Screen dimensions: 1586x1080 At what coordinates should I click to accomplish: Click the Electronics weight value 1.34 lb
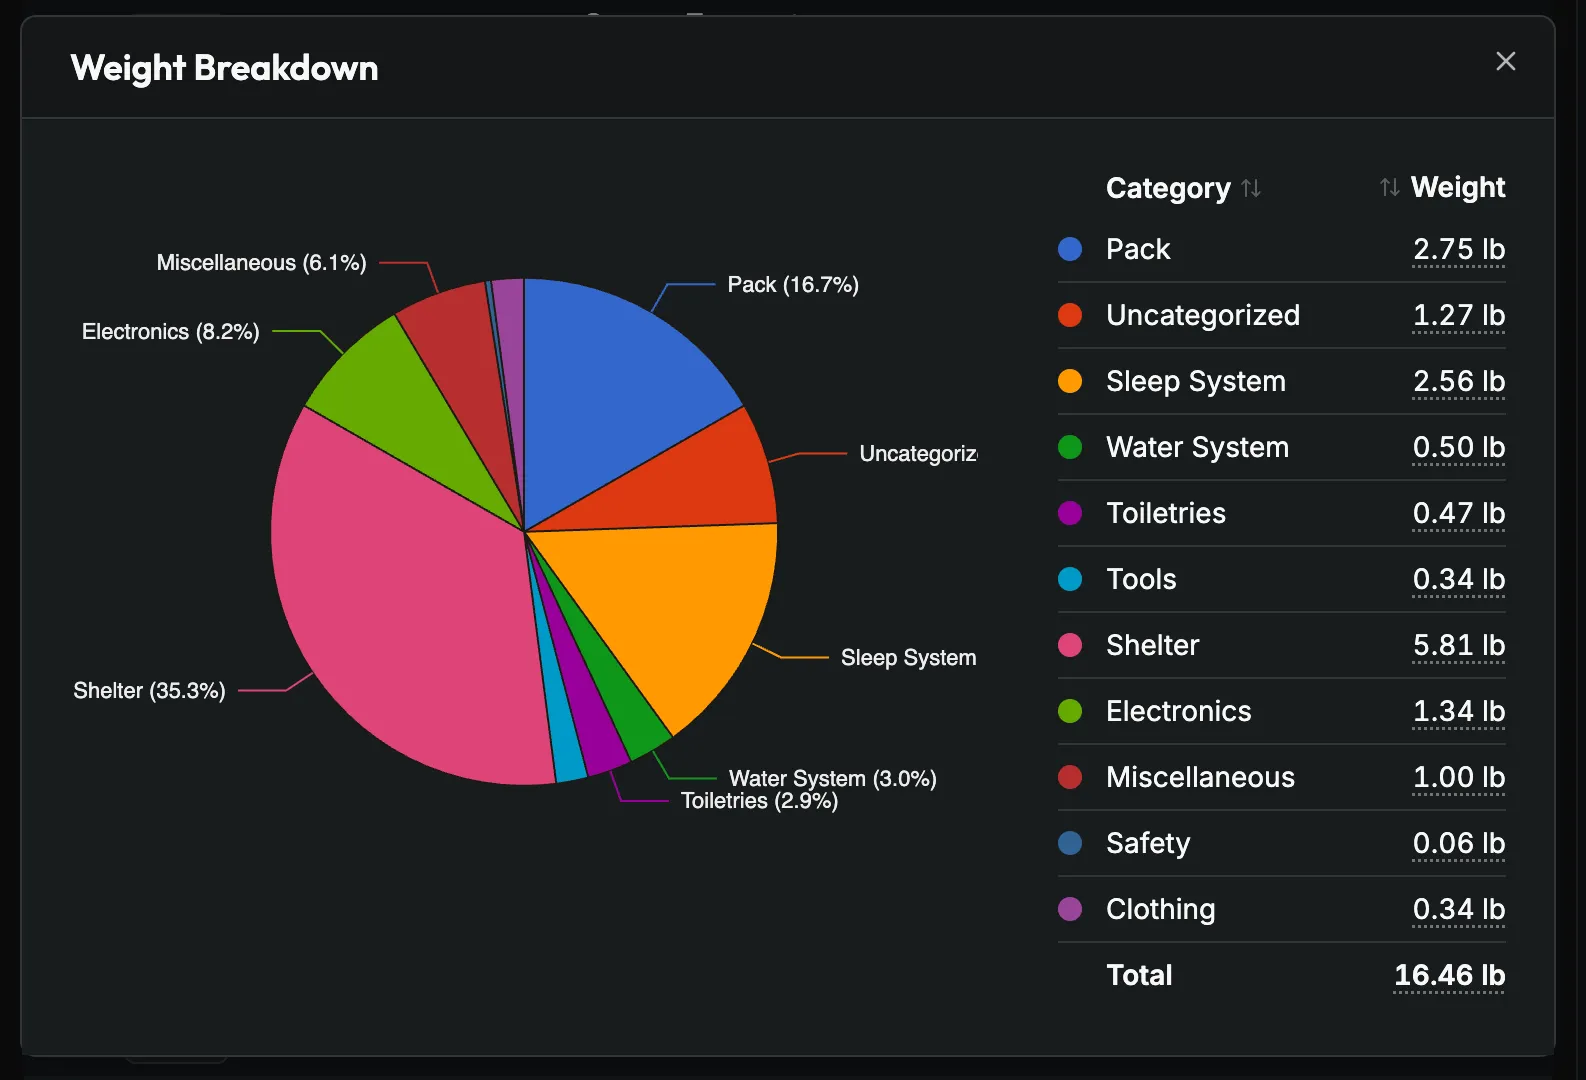pos(1459,711)
